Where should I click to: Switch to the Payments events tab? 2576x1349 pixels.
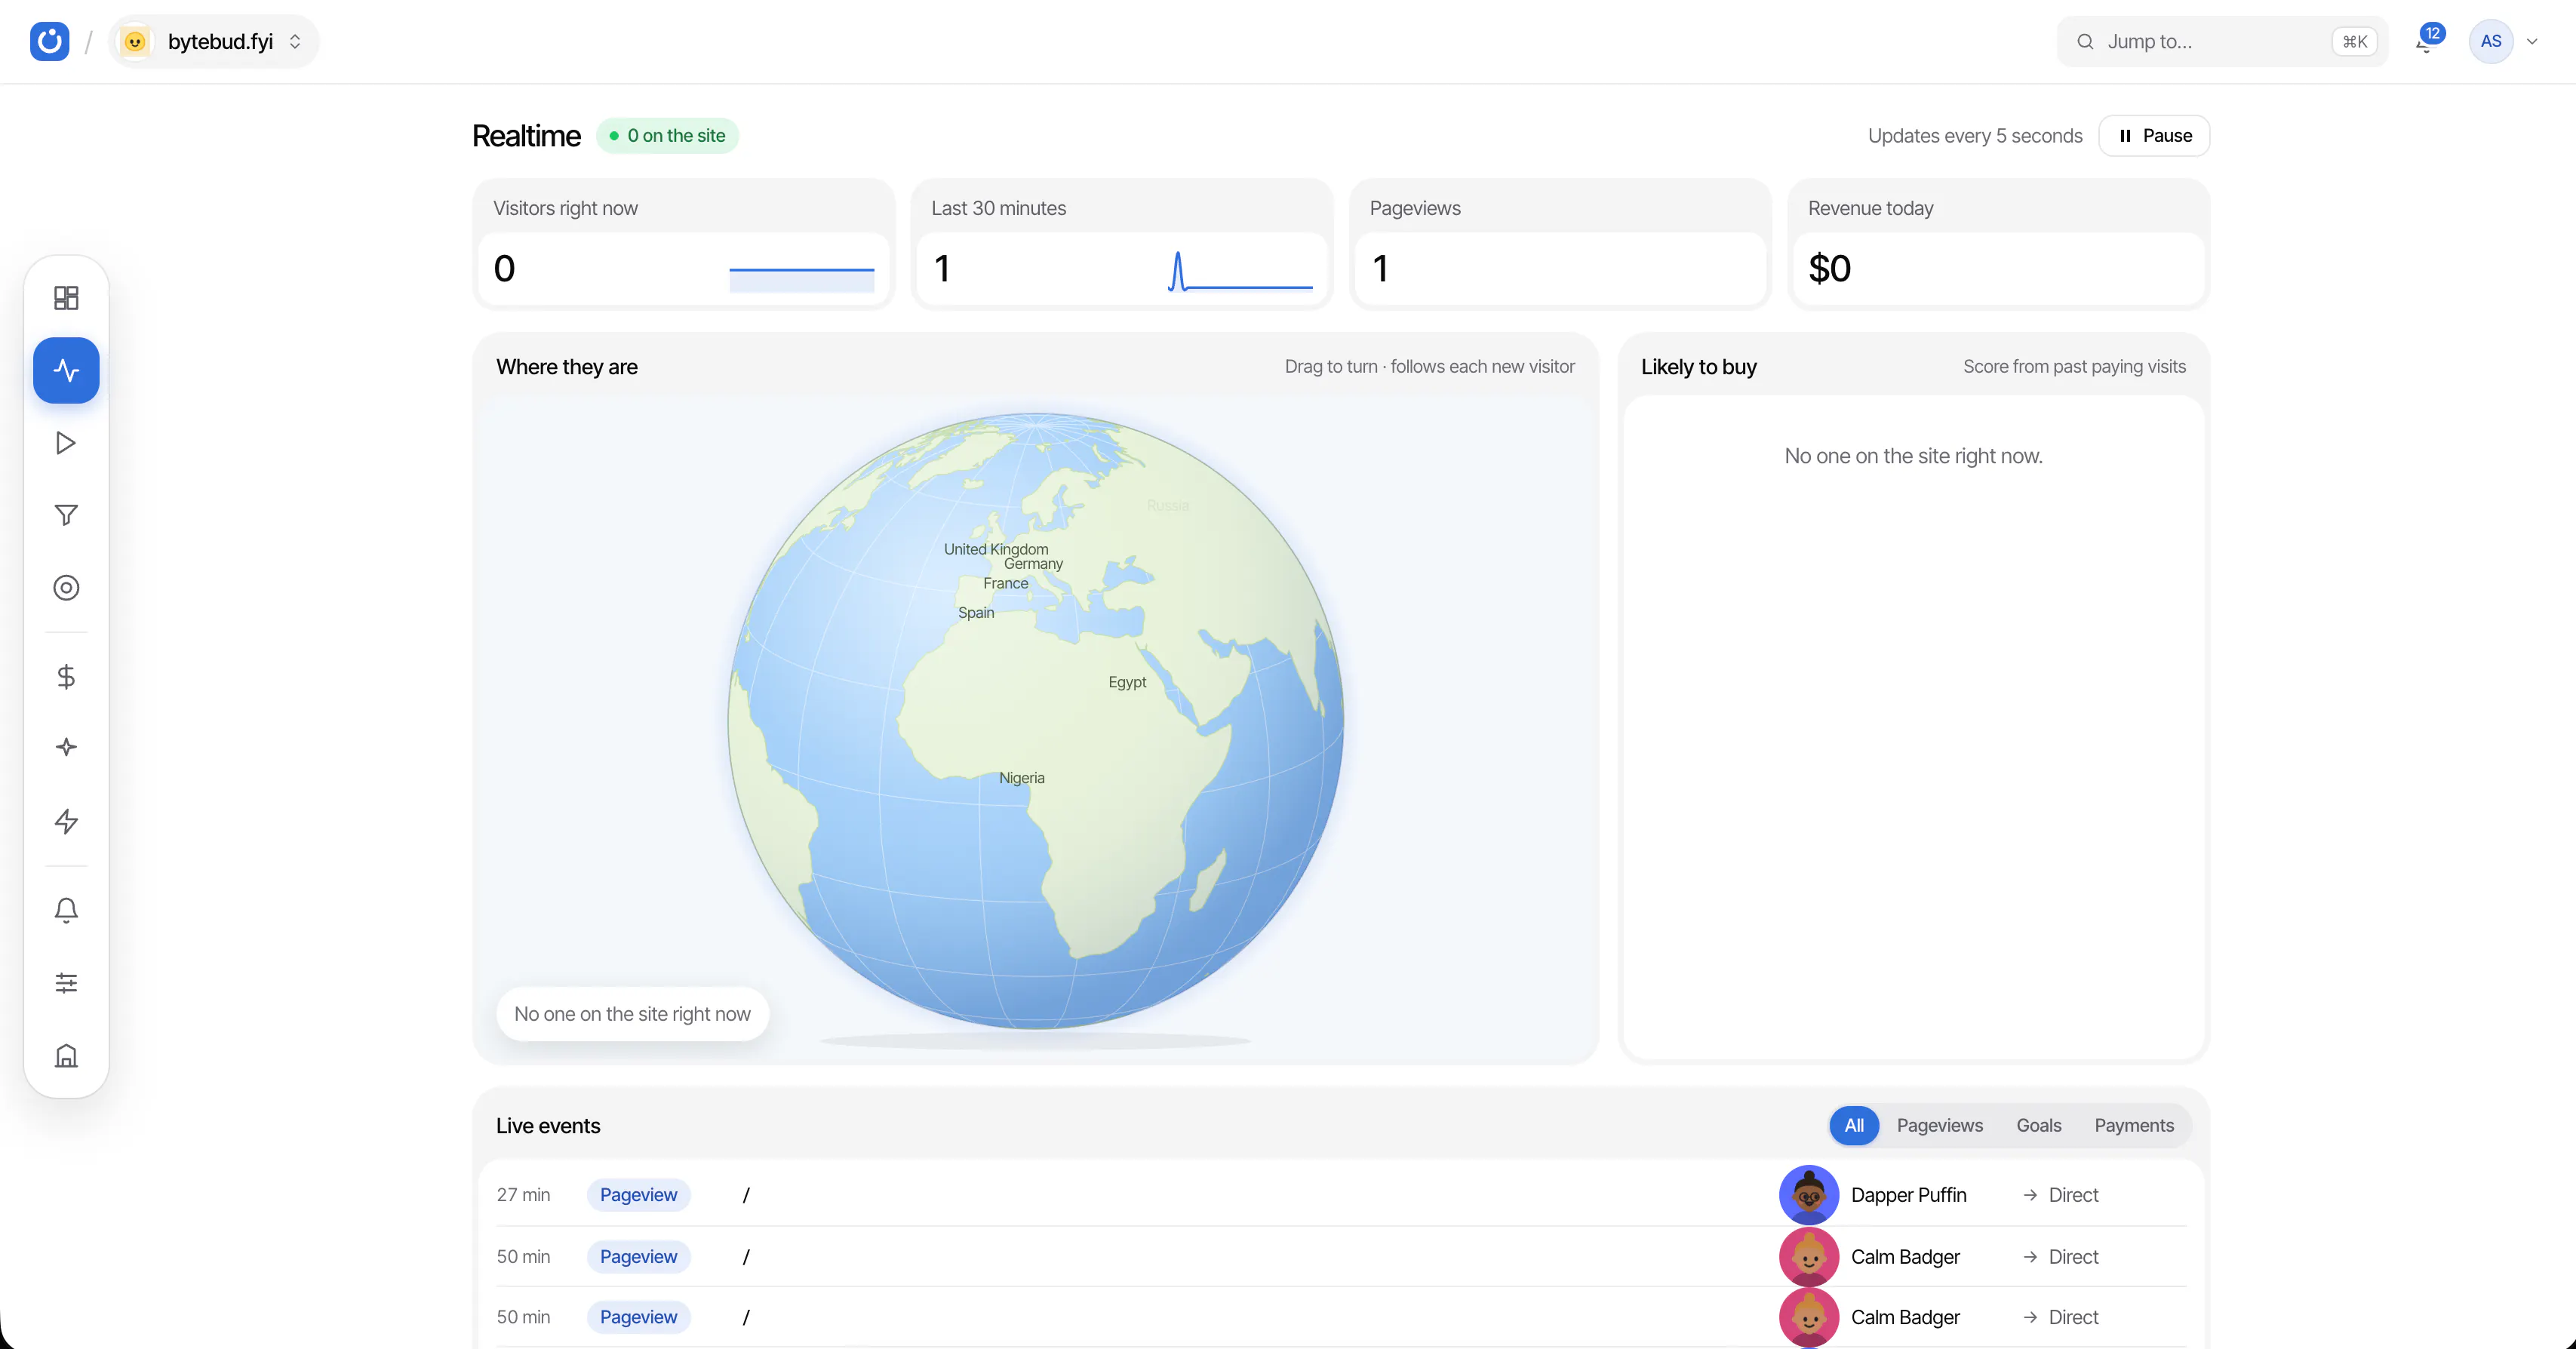click(2134, 1125)
